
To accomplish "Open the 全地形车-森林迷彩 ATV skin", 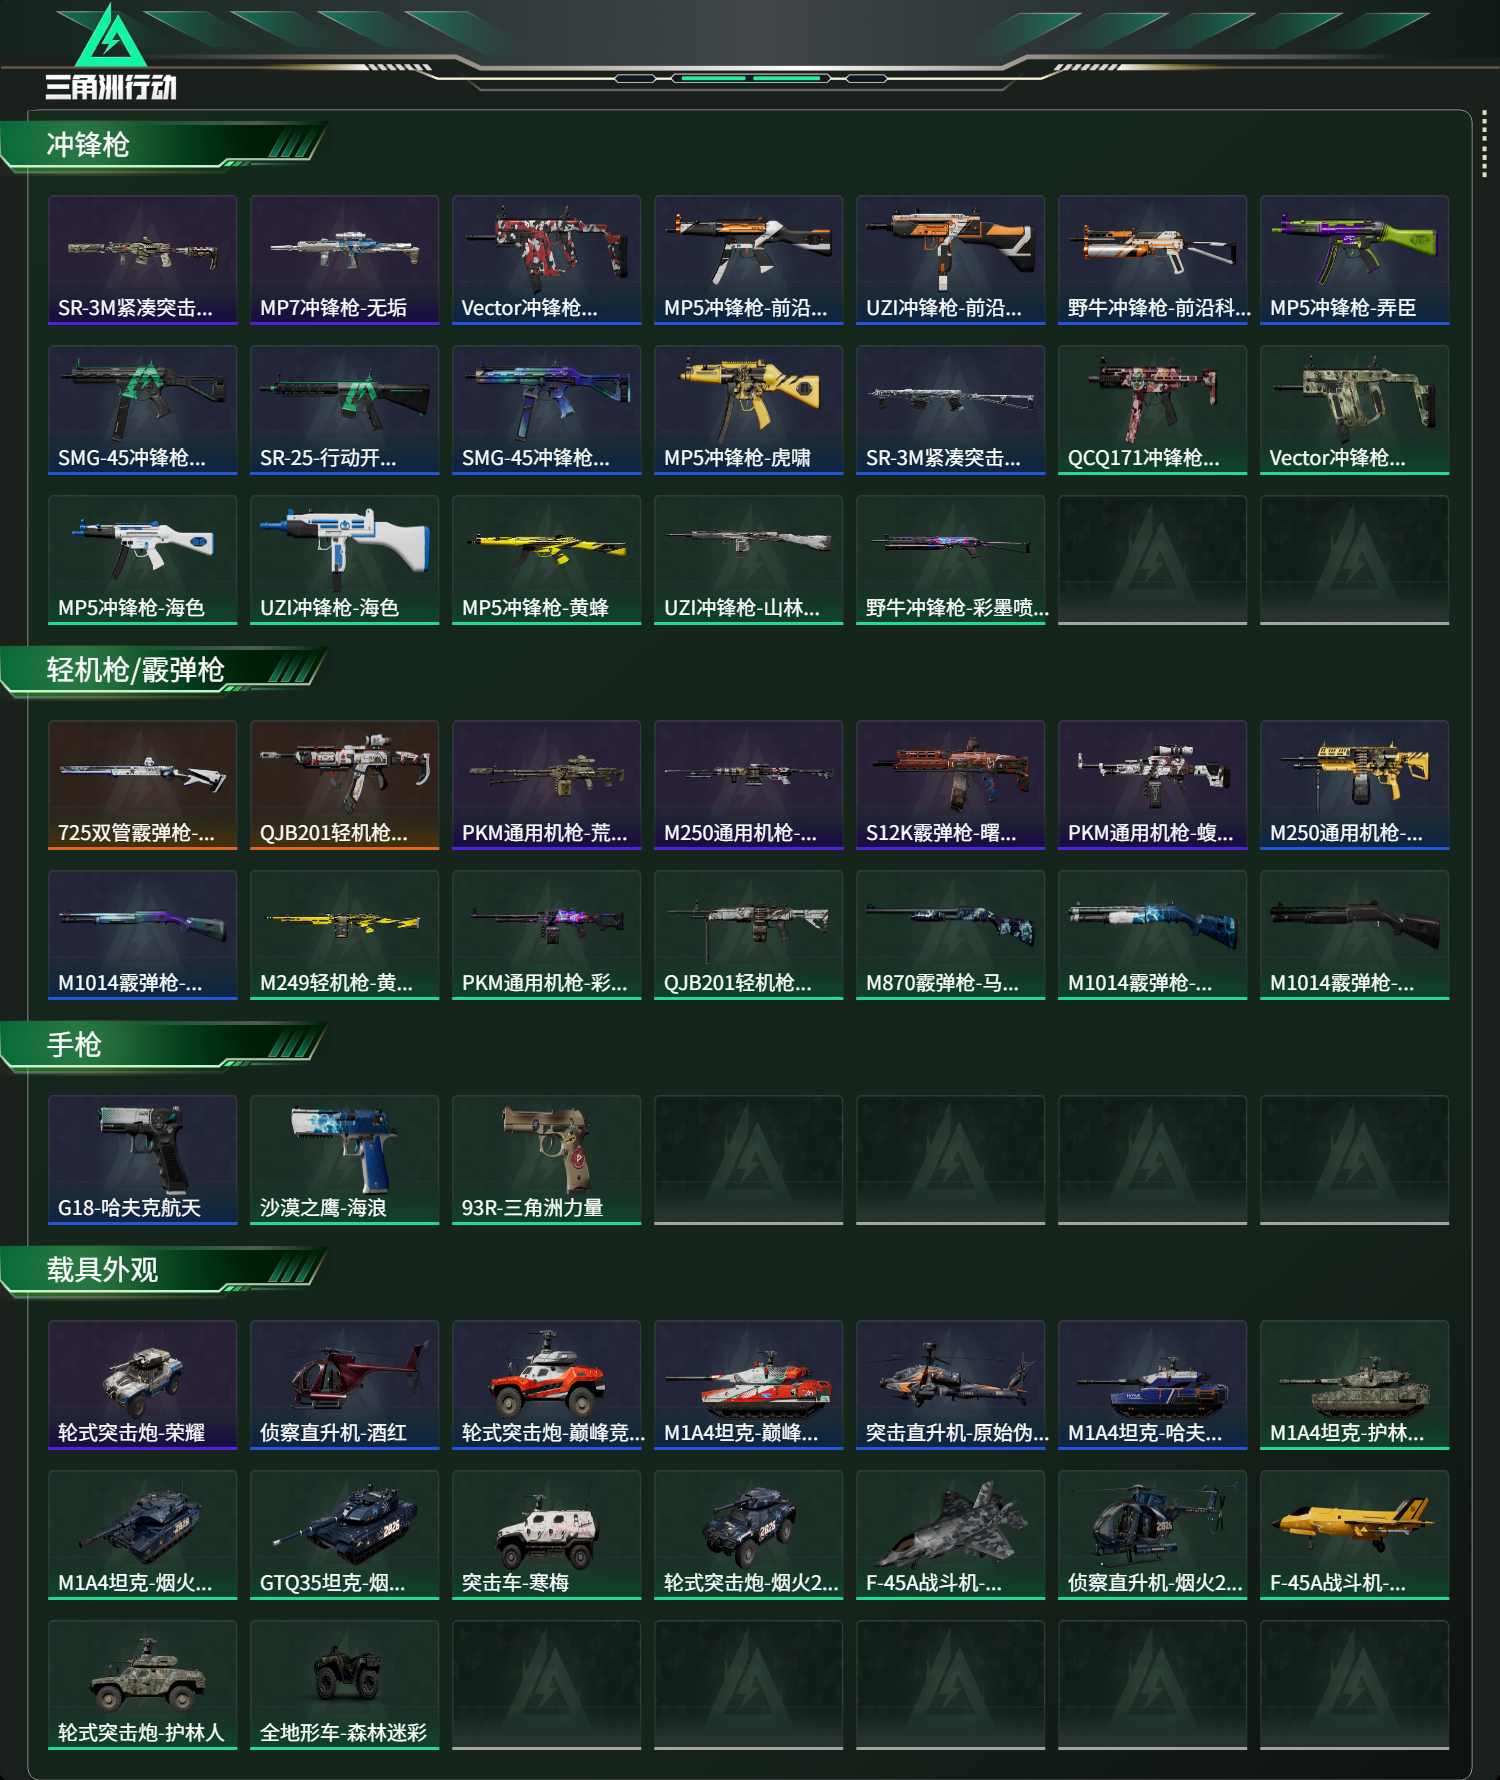I will [x=344, y=1685].
